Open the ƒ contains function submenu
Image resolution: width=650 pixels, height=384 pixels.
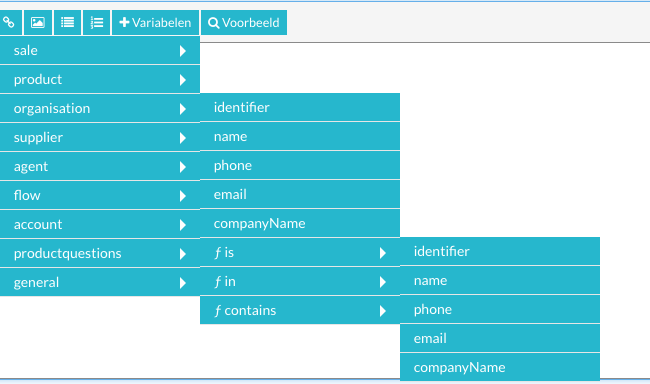click(x=300, y=311)
